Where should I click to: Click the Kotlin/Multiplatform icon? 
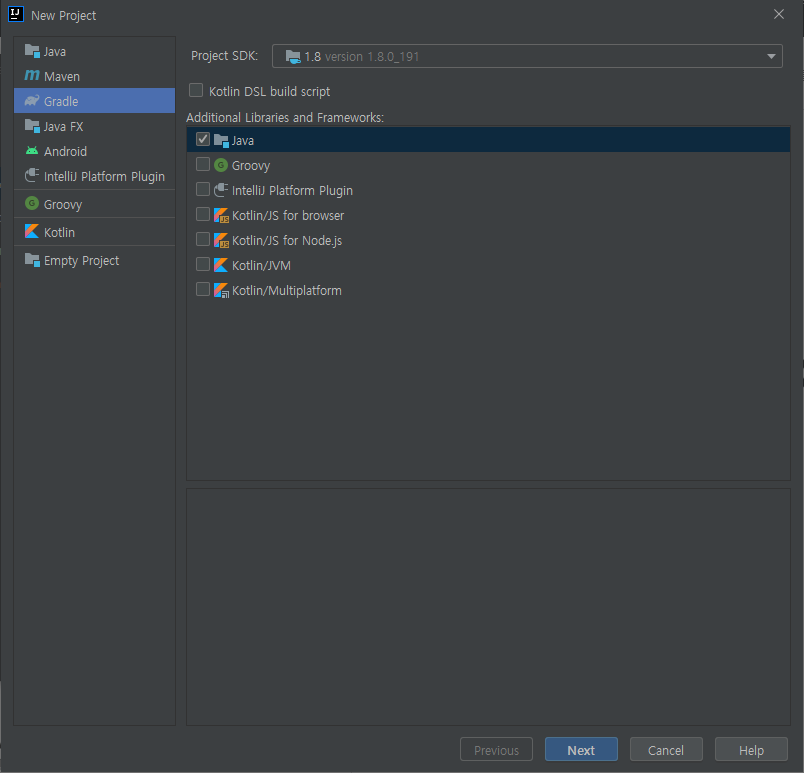pyautogui.click(x=221, y=290)
